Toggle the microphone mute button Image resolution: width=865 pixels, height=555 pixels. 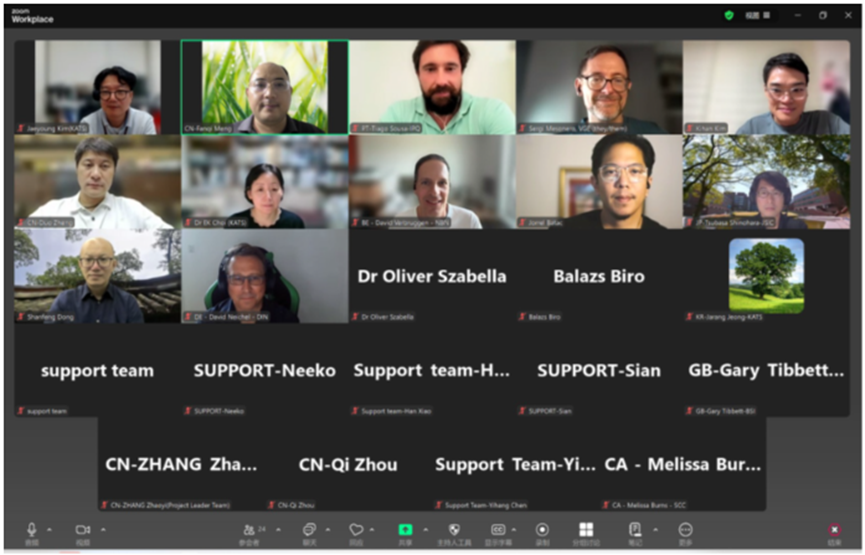click(32, 530)
